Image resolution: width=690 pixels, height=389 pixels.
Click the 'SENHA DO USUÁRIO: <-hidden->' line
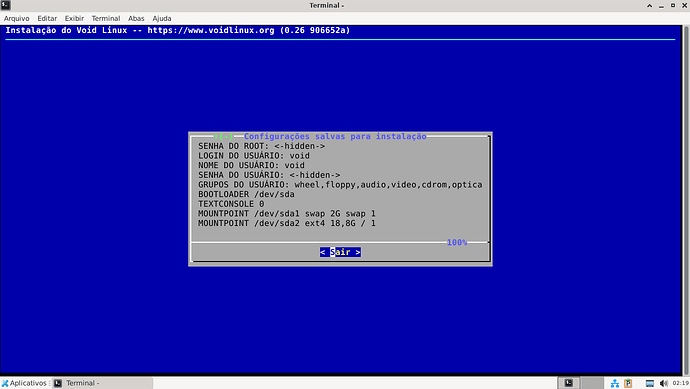click(x=269, y=175)
